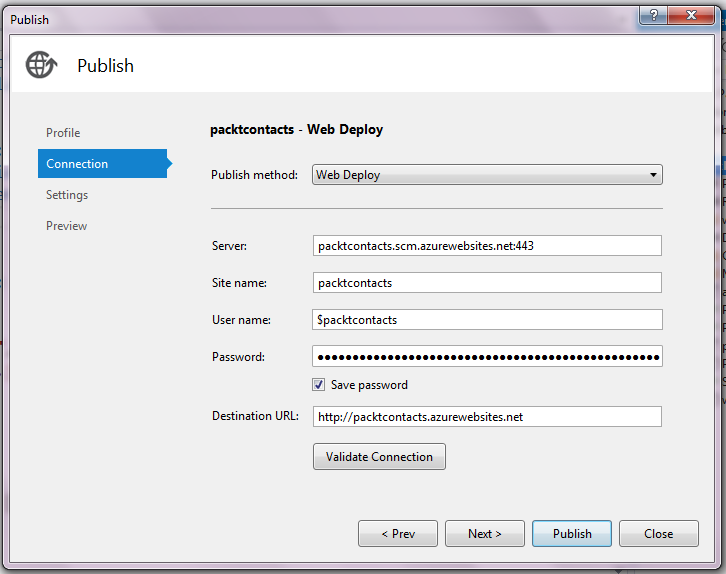Click the 'Publish method:' label
The image size is (726, 574).
(254, 175)
